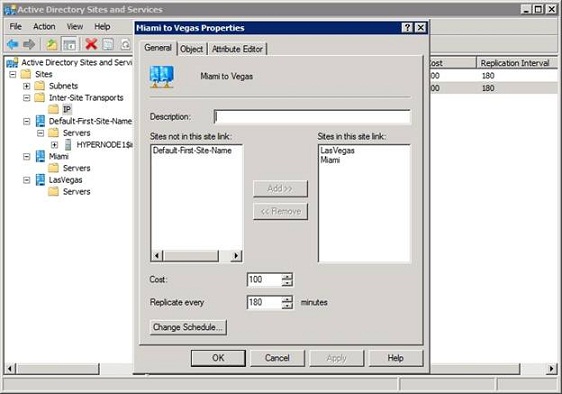Click the OK button
The width and height of the screenshot is (562, 394).
coord(218,358)
